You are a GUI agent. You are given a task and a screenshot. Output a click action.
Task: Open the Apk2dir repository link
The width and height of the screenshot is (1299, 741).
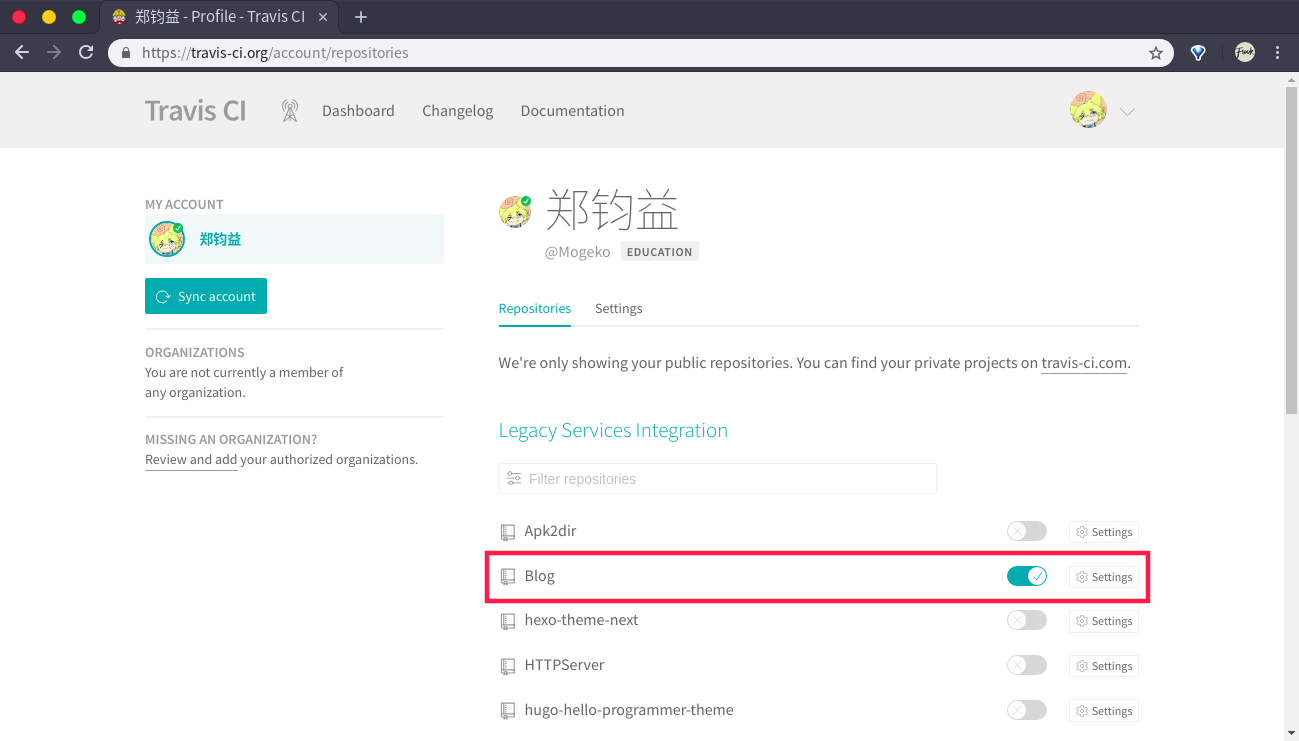[550, 531]
